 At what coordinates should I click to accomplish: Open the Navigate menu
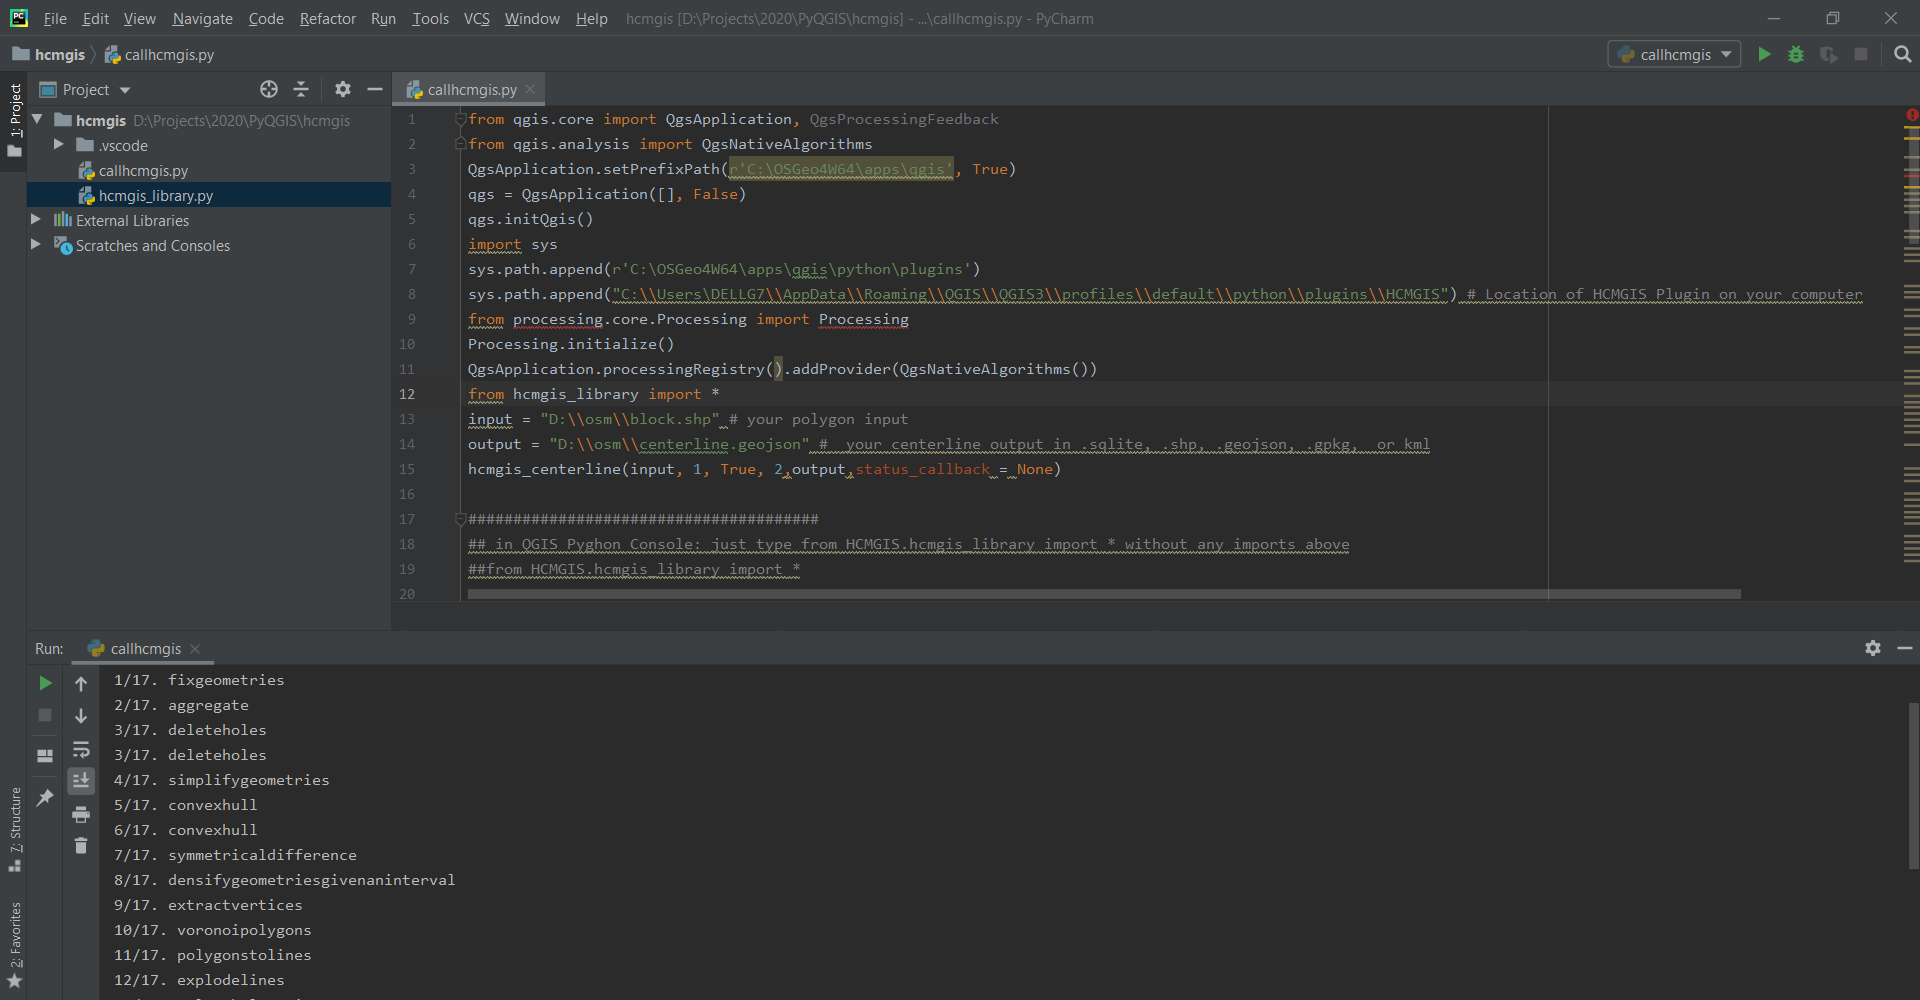point(202,18)
